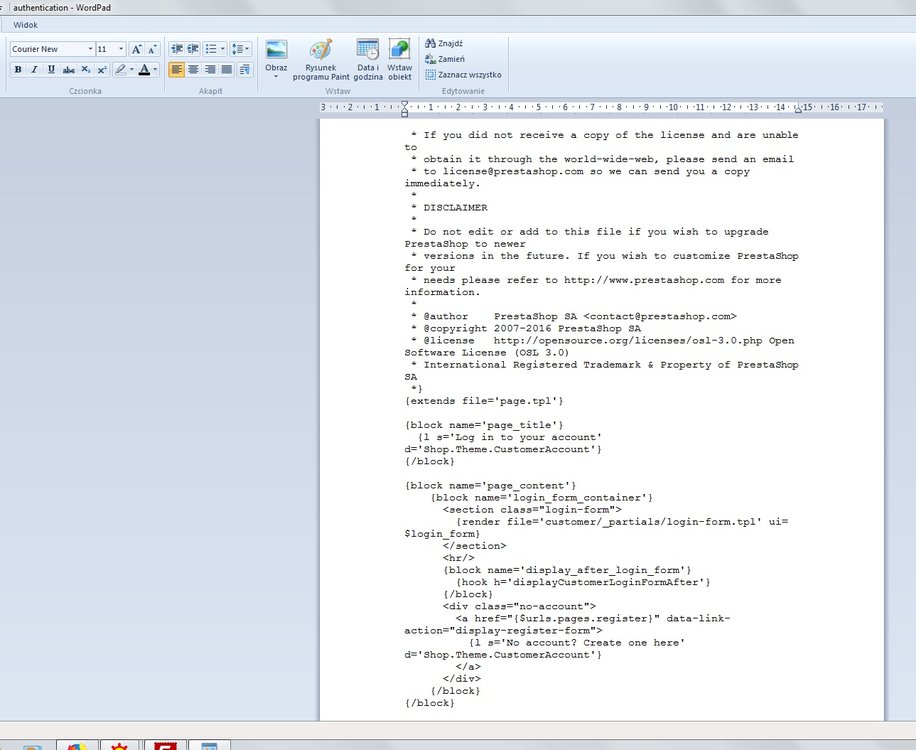
Task: Justify the paragraph text
Action: [x=227, y=70]
